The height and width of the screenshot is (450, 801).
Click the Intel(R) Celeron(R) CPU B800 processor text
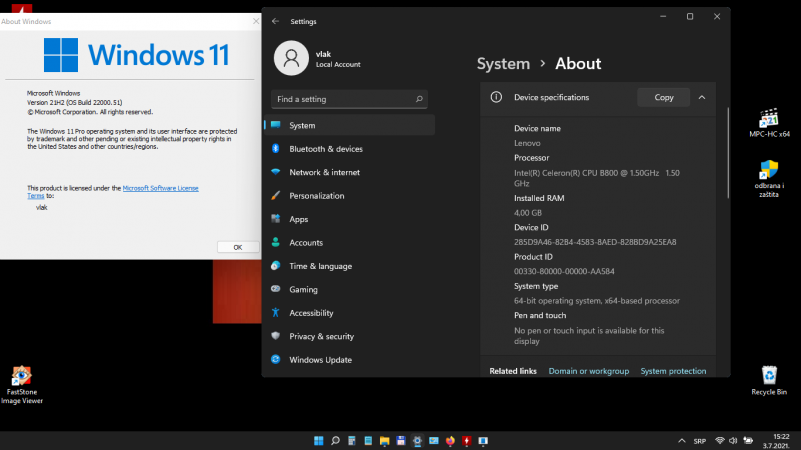click(x=597, y=178)
